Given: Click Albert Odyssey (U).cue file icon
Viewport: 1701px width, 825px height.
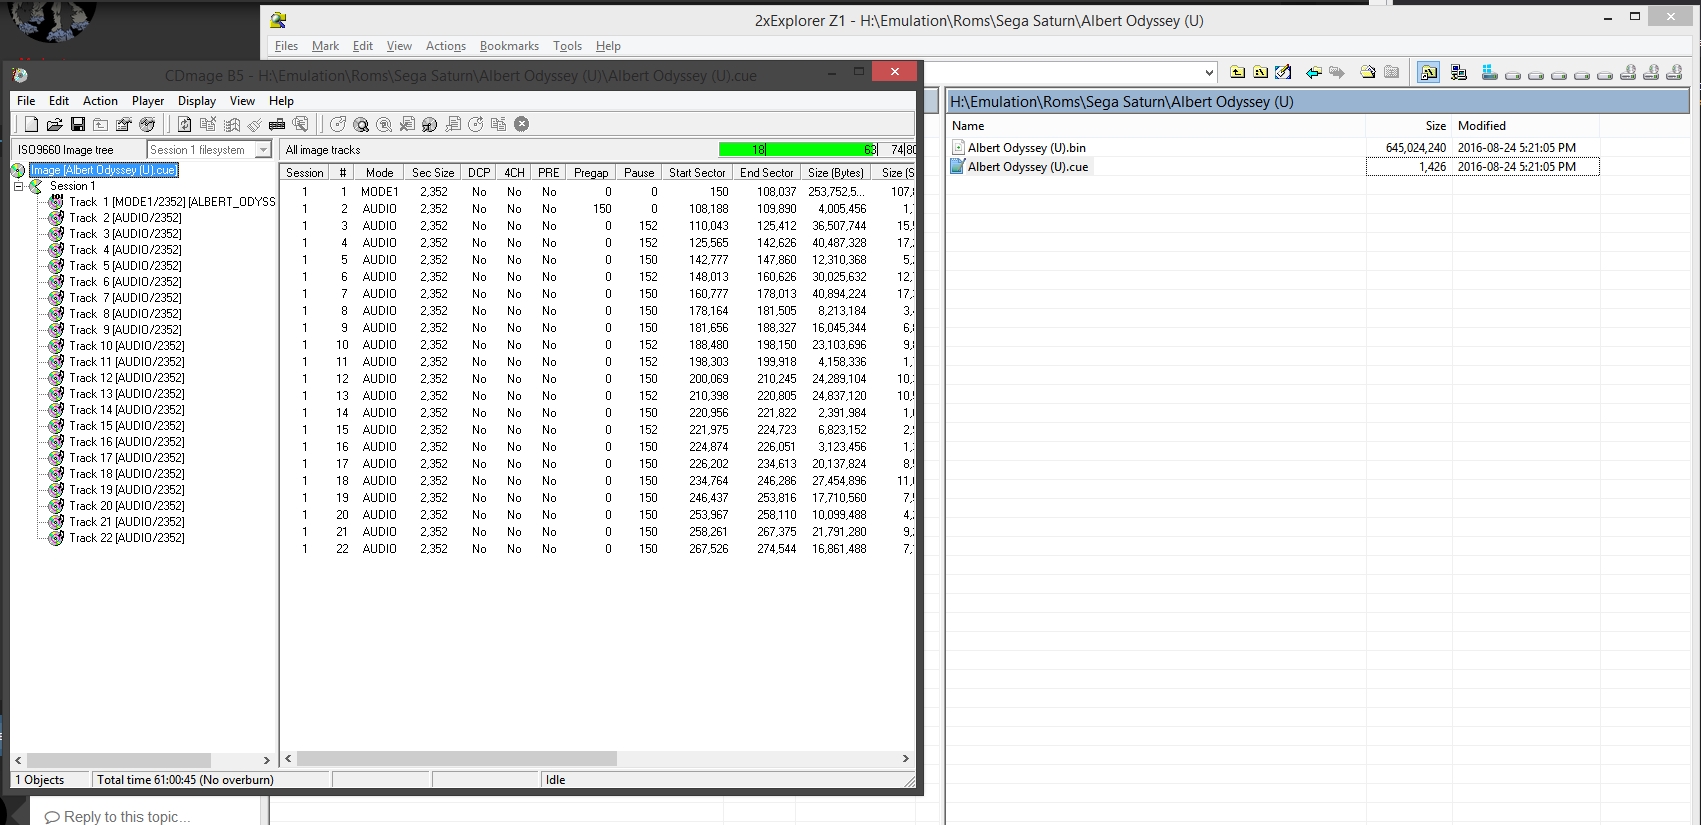Looking at the screenshot, I should pyautogui.click(x=957, y=167).
